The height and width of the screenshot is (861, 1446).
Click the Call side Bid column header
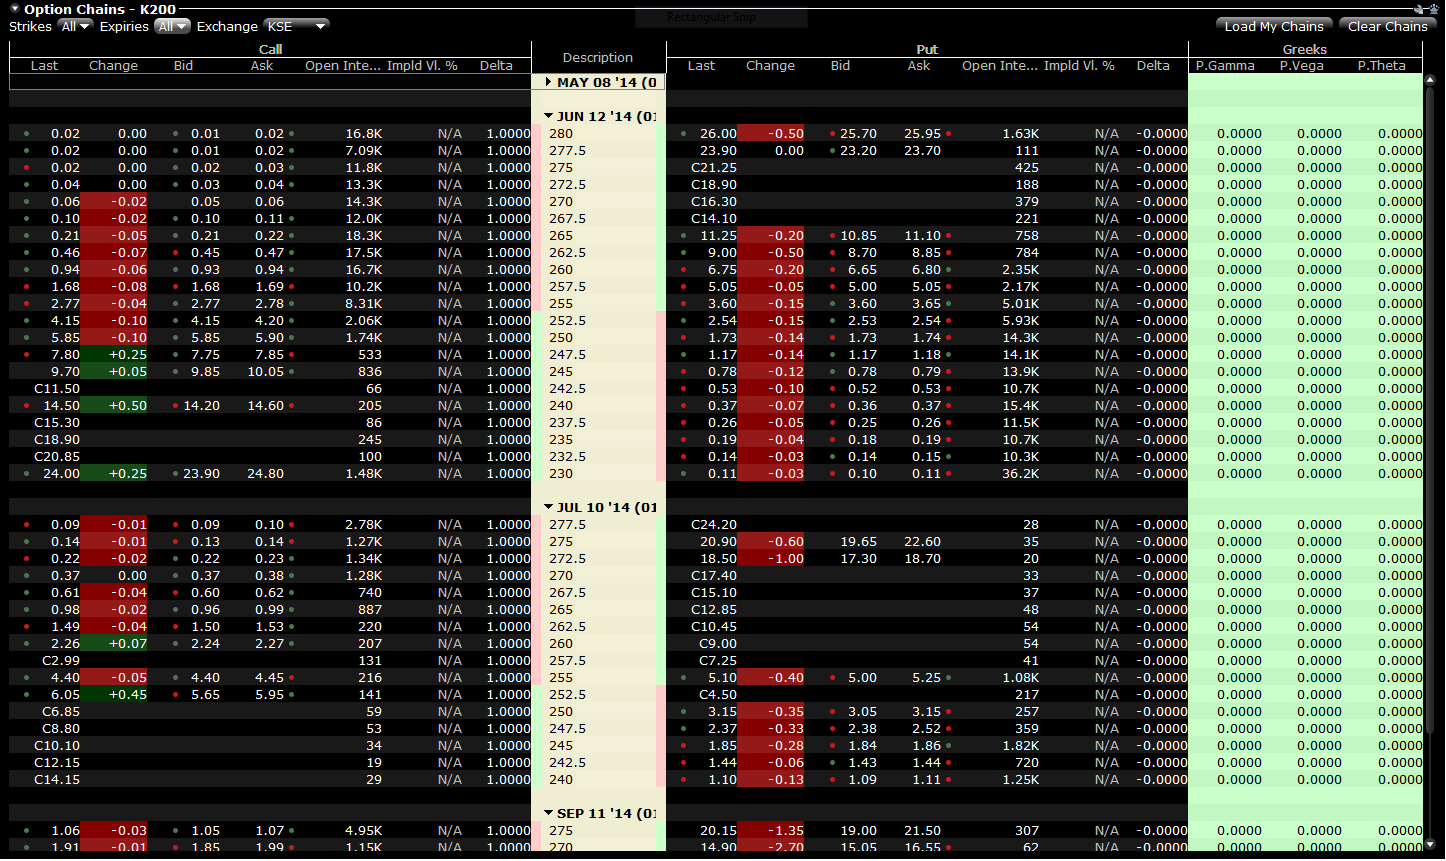click(x=183, y=66)
